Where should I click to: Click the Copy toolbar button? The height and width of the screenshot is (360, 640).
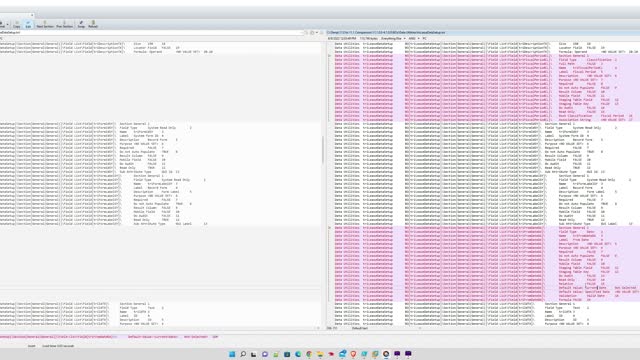pyautogui.click(x=17, y=24)
